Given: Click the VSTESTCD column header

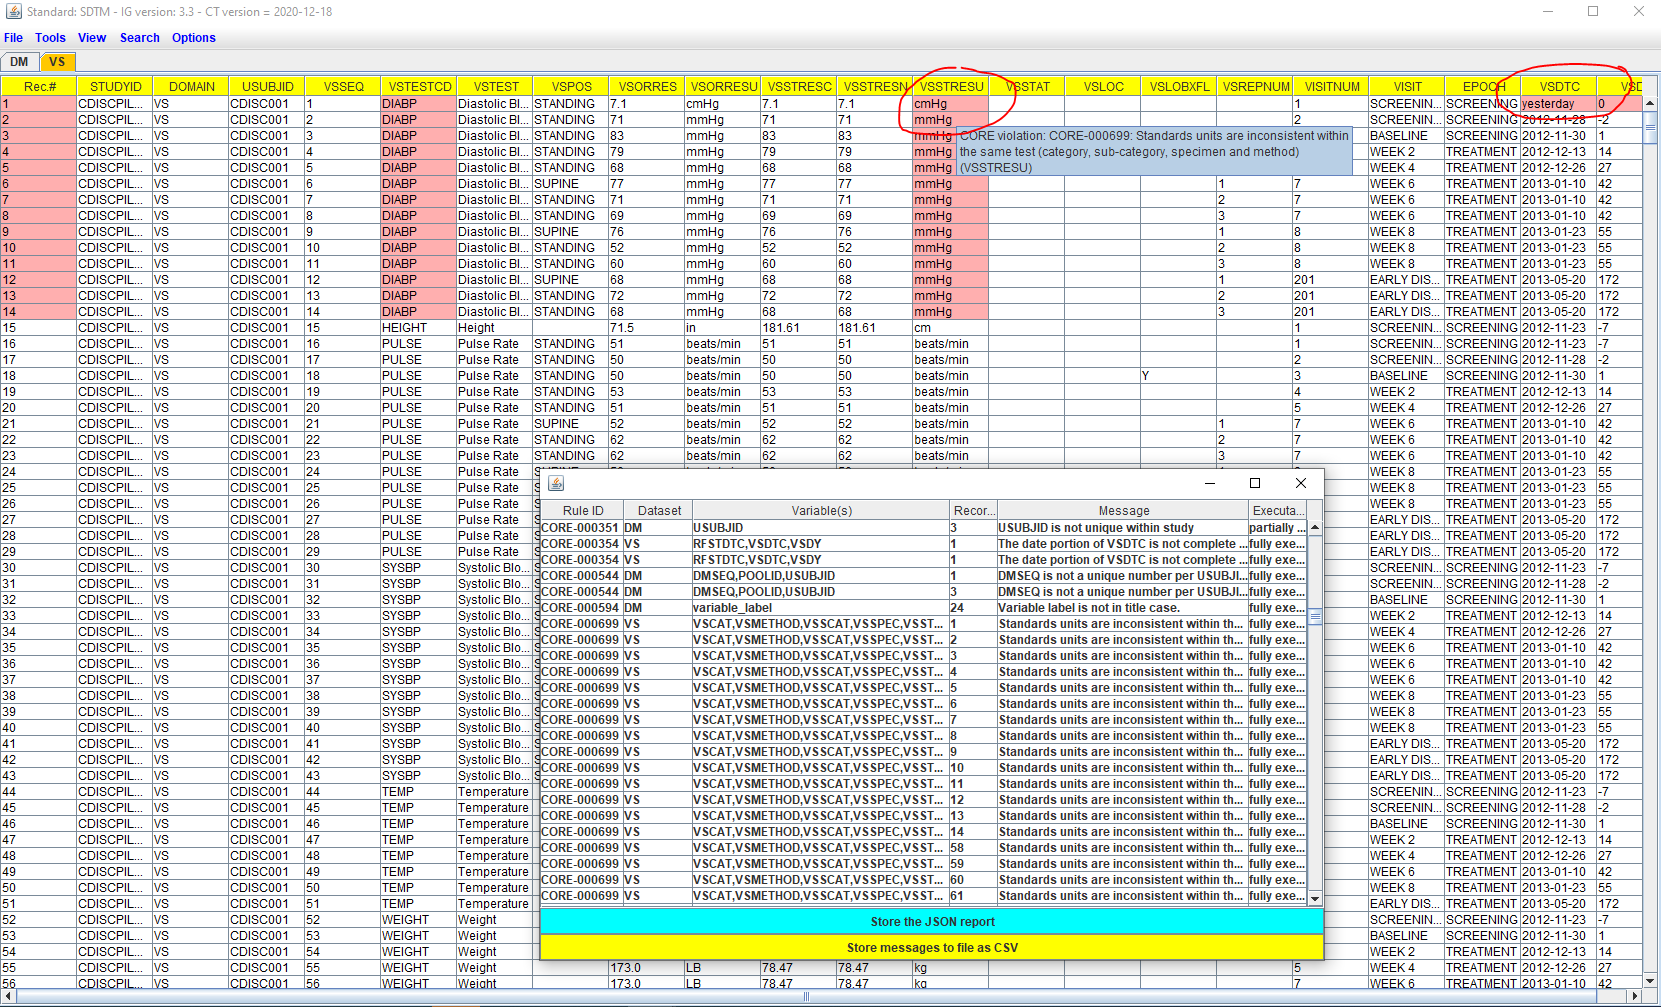Looking at the screenshot, I should [419, 87].
